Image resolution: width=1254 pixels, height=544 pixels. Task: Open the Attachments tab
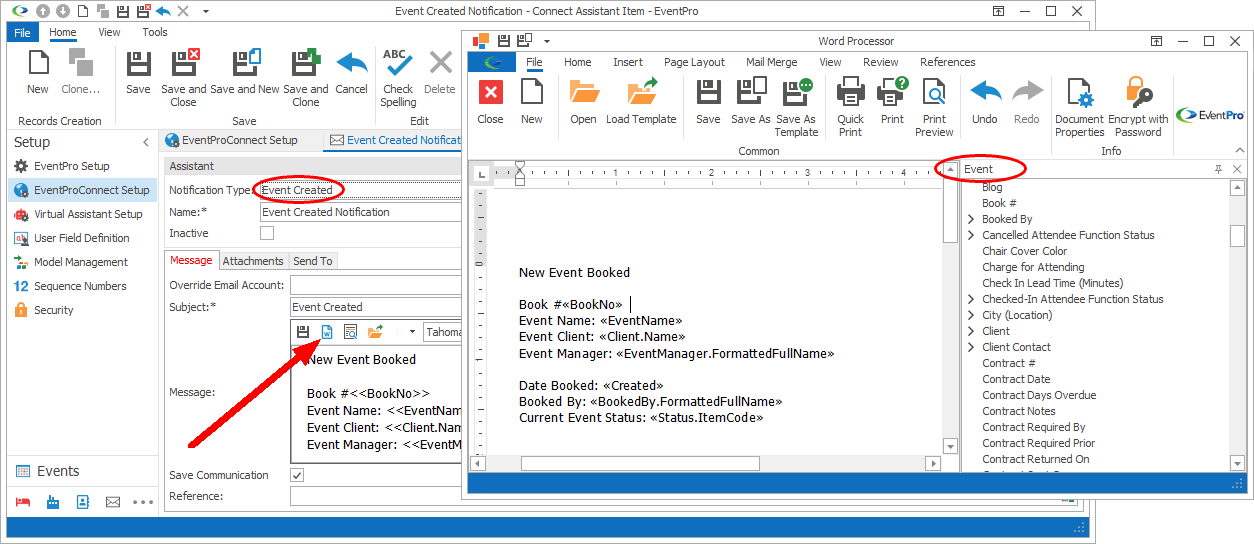click(253, 261)
